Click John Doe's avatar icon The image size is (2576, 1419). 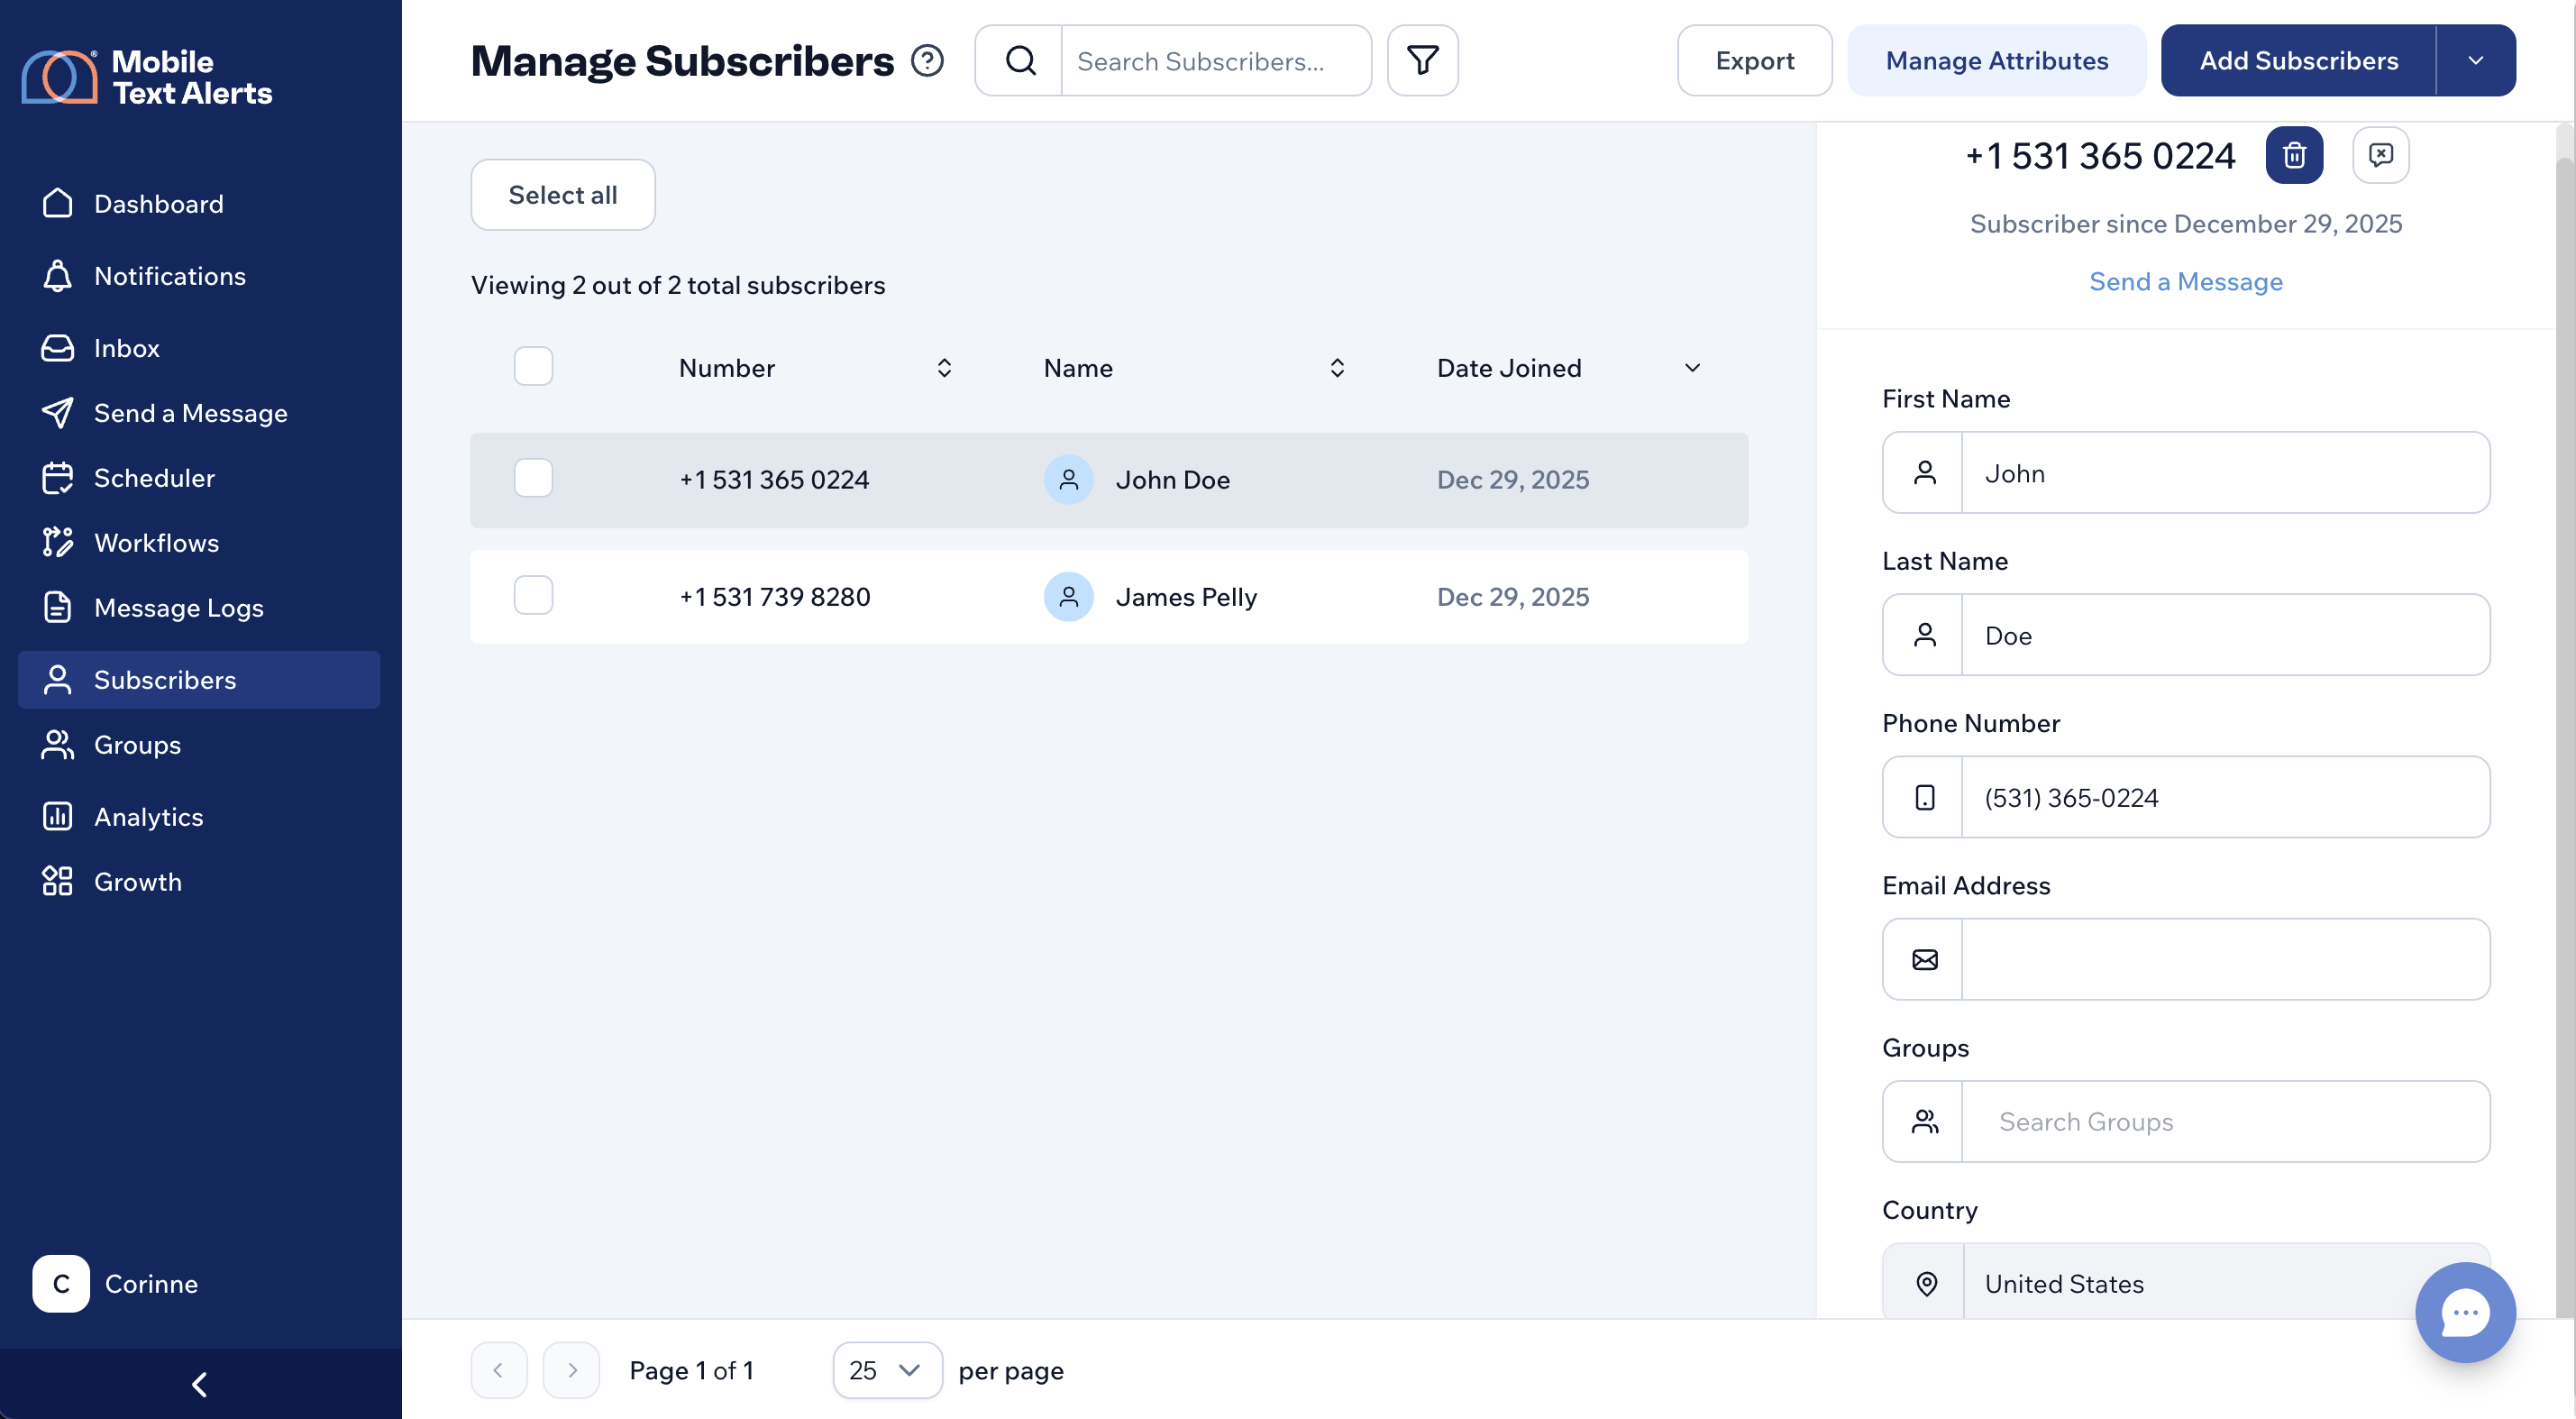(1068, 480)
